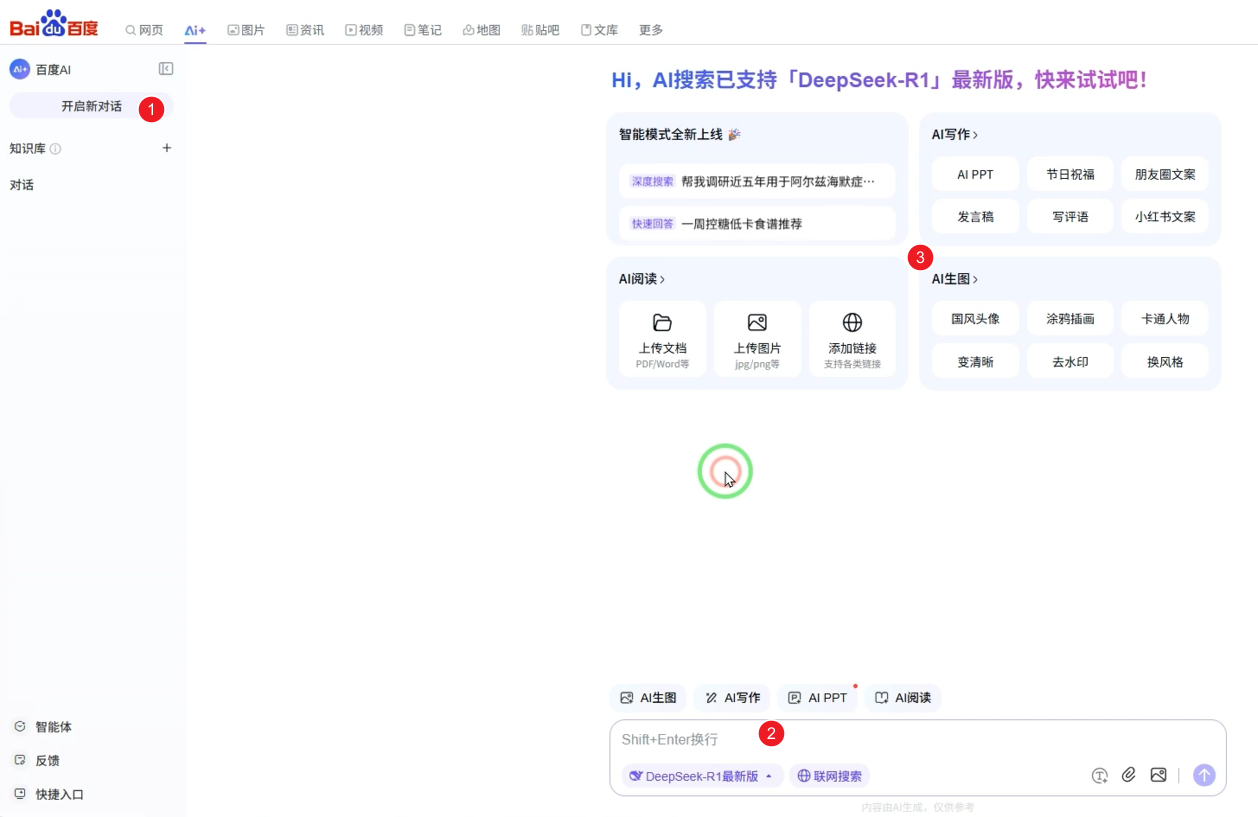Click the 上传图片 image card
This screenshot has width=1258, height=817.
coord(757,339)
